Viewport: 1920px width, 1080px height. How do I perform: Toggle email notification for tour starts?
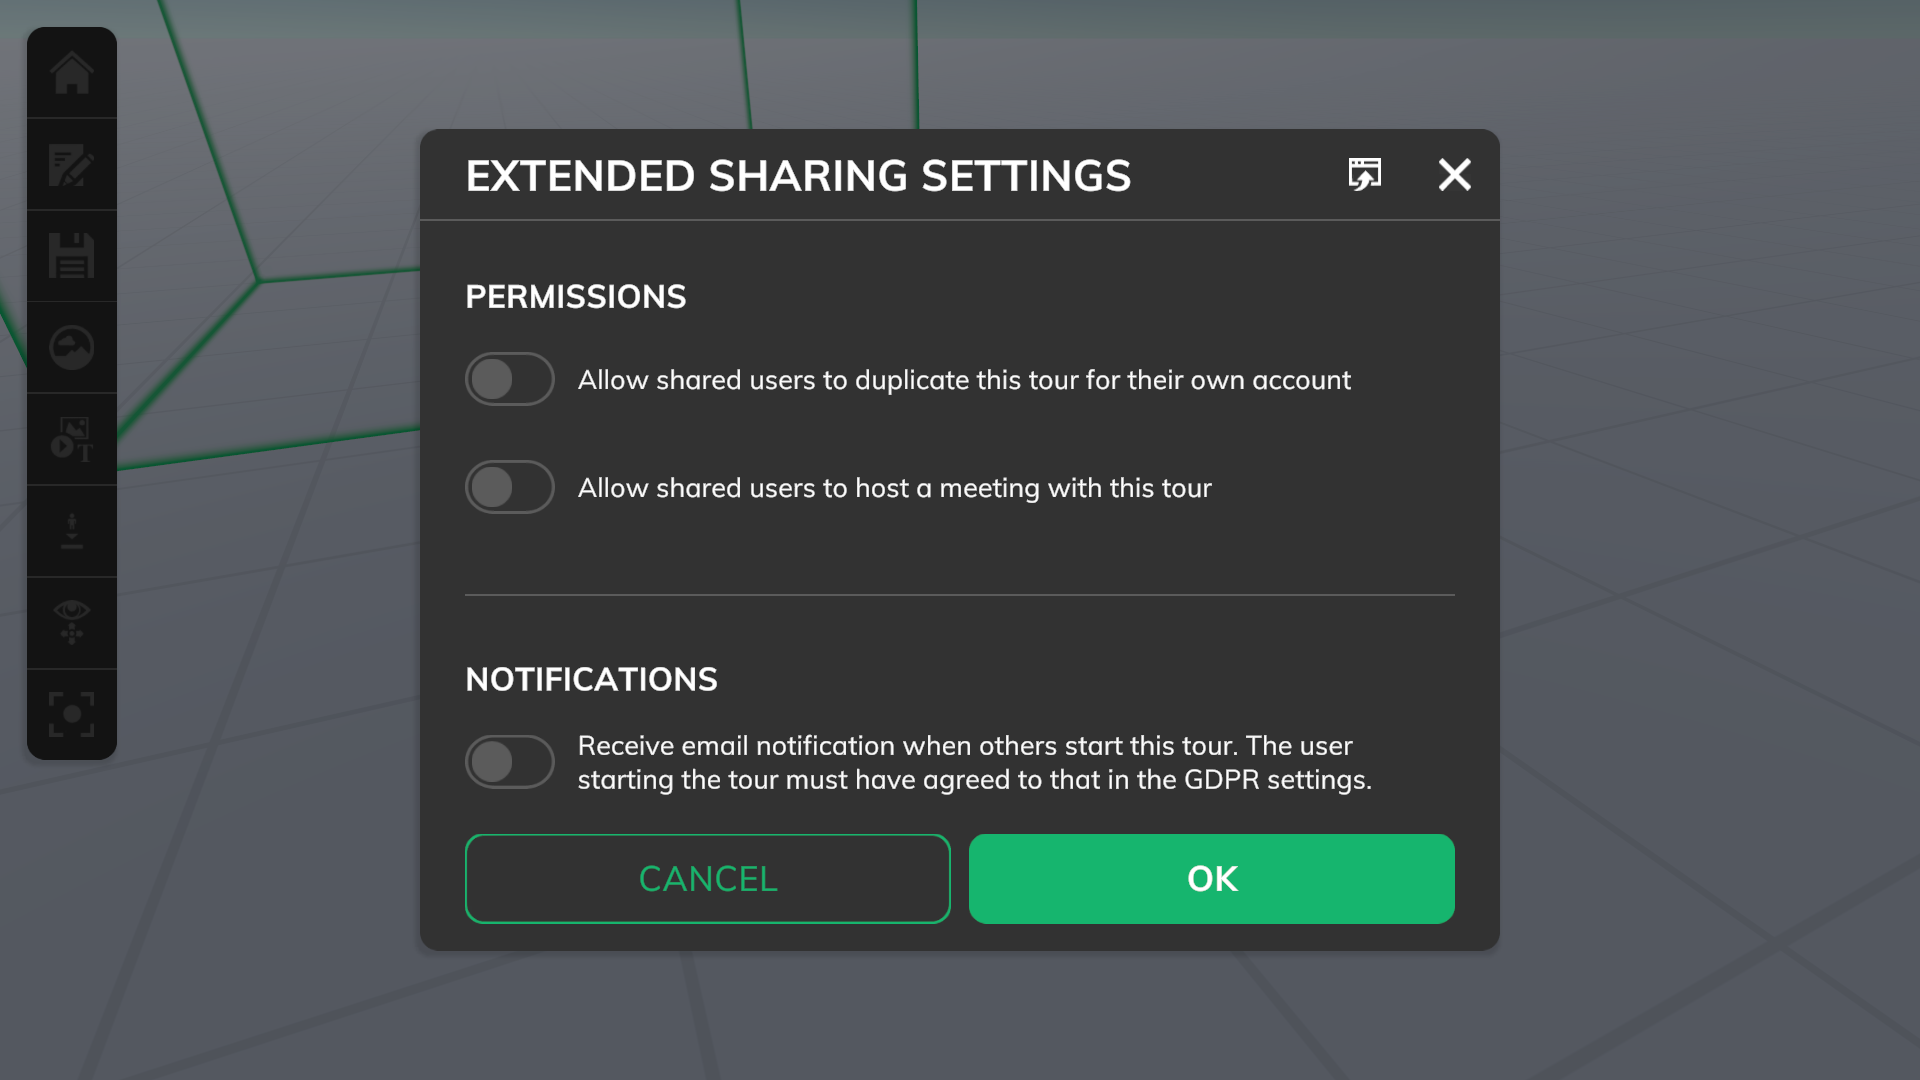[x=509, y=761]
